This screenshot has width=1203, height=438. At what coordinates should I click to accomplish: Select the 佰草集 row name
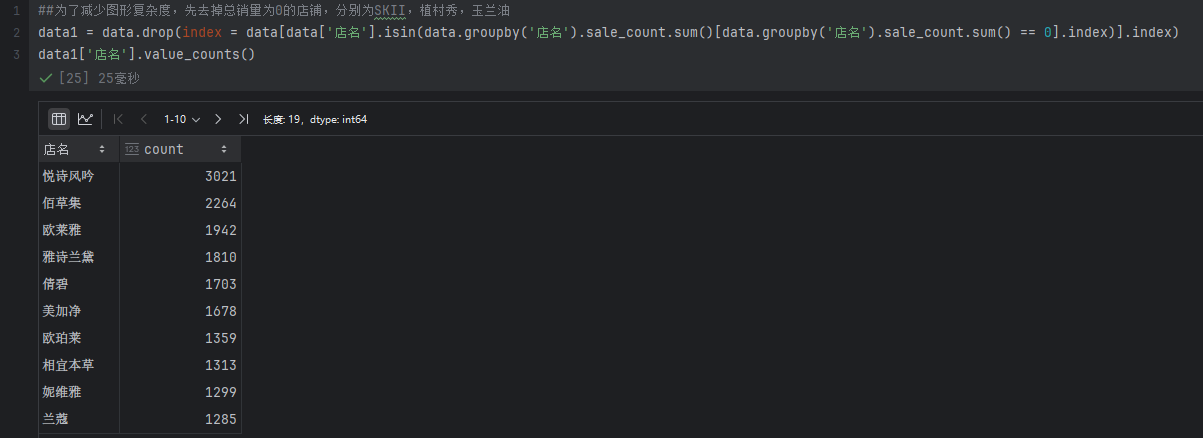[62, 203]
